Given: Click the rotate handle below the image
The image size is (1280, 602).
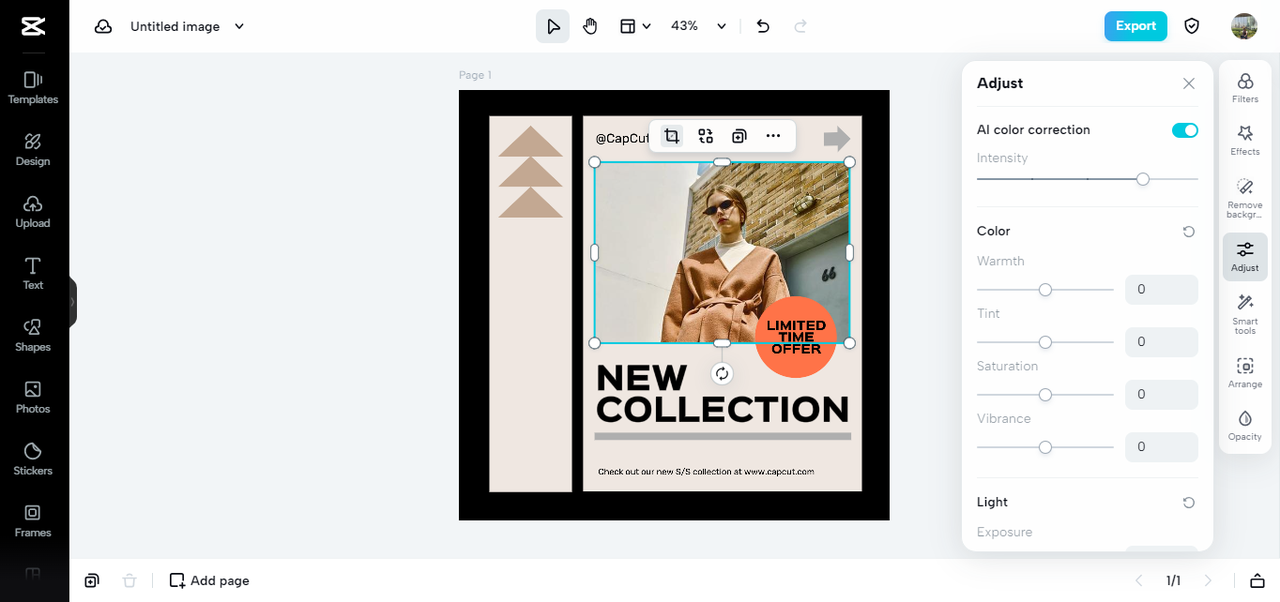Looking at the screenshot, I should [722, 373].
